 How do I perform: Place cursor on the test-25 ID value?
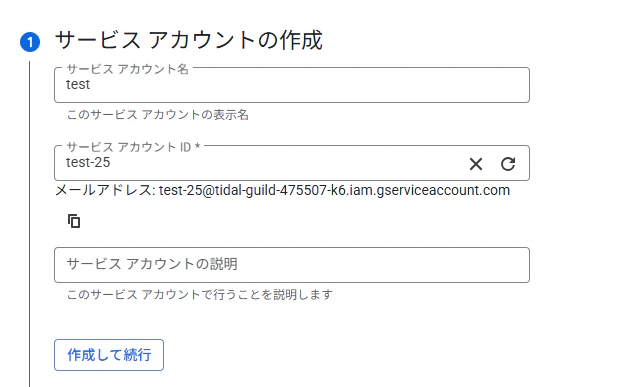(88, 163)
